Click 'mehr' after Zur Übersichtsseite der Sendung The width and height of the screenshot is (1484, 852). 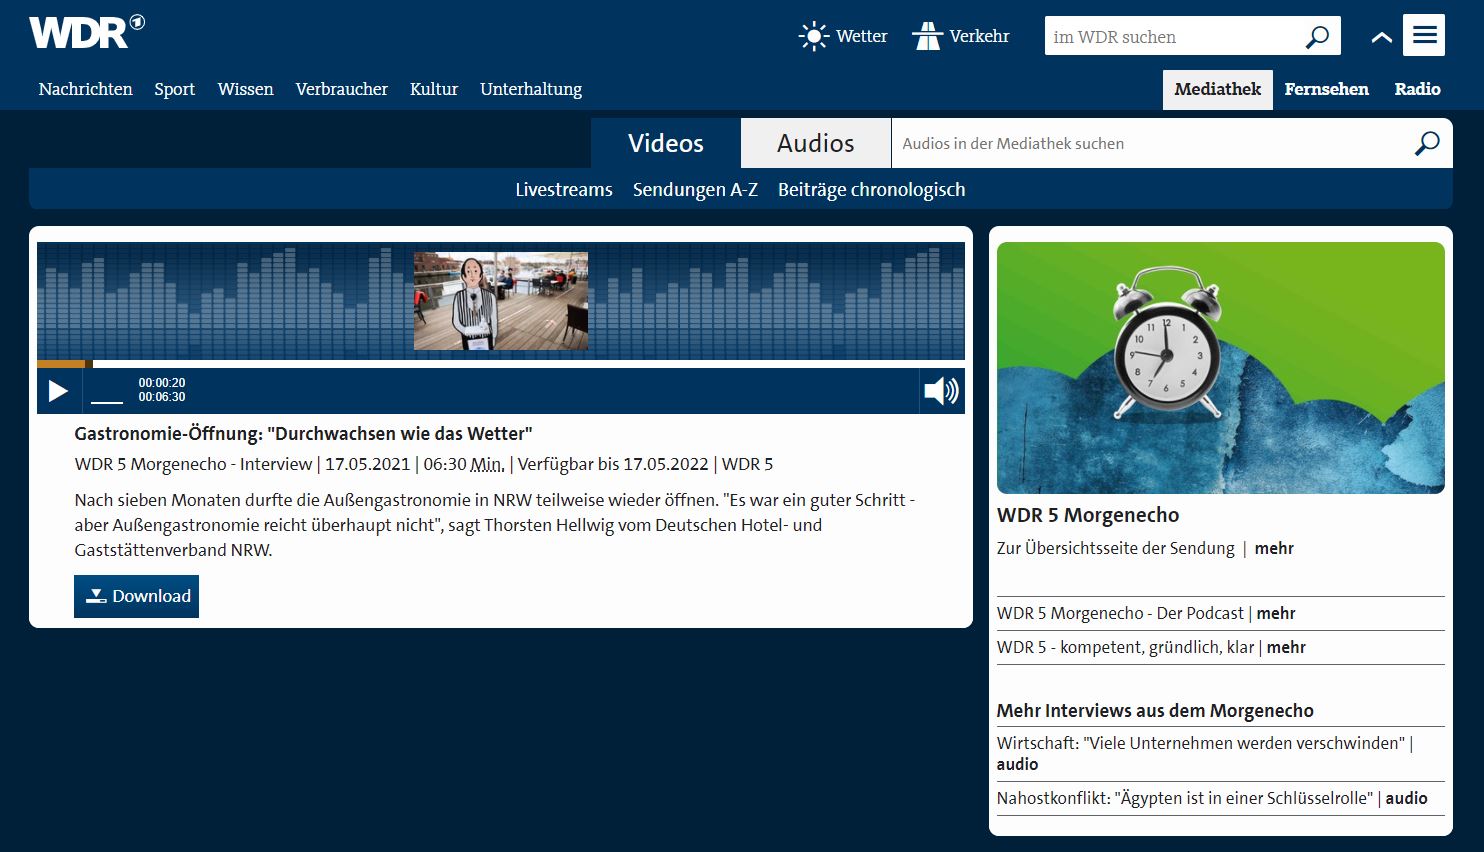coord(1274,548)
